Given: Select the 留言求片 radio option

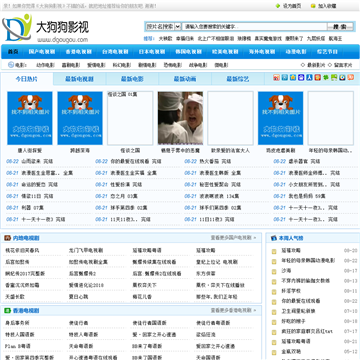Looking at the screenshot, I should tap(330, 65).
